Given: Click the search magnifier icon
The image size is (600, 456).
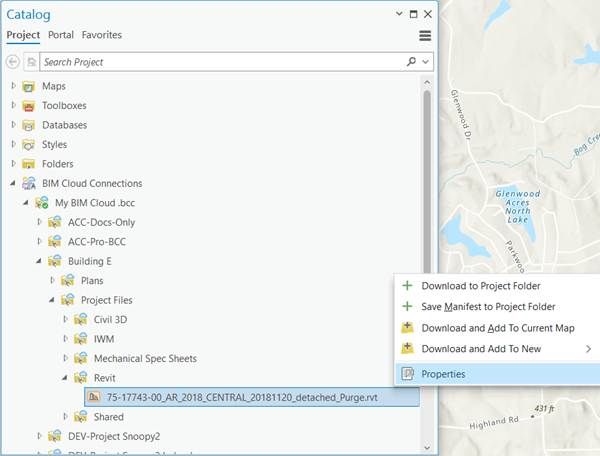Looking at the screenshot, I should coord(411,62).
